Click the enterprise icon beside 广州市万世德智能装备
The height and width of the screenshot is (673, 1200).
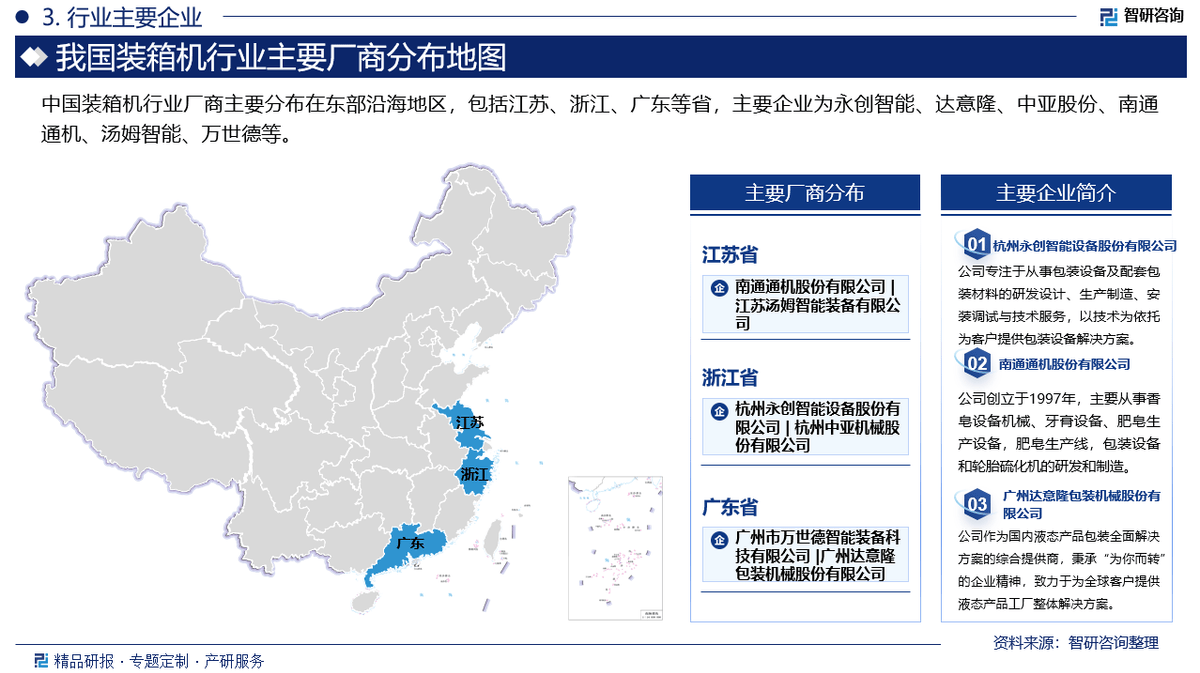[718, 540]
